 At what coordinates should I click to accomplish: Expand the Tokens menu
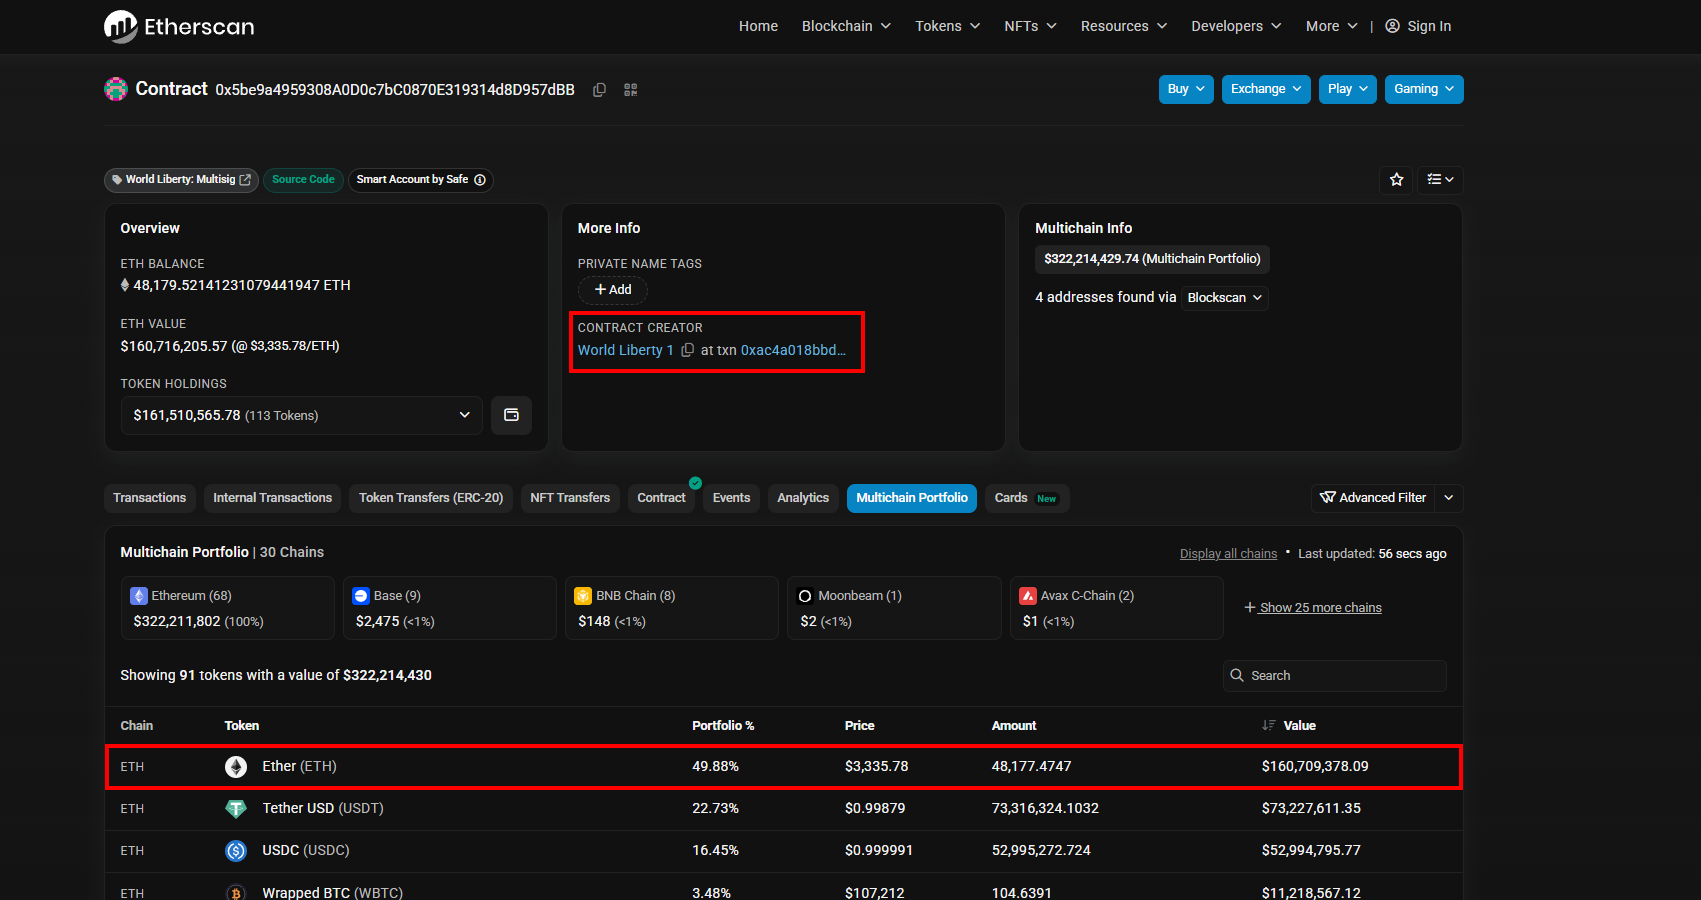click(x=948, y=26)
